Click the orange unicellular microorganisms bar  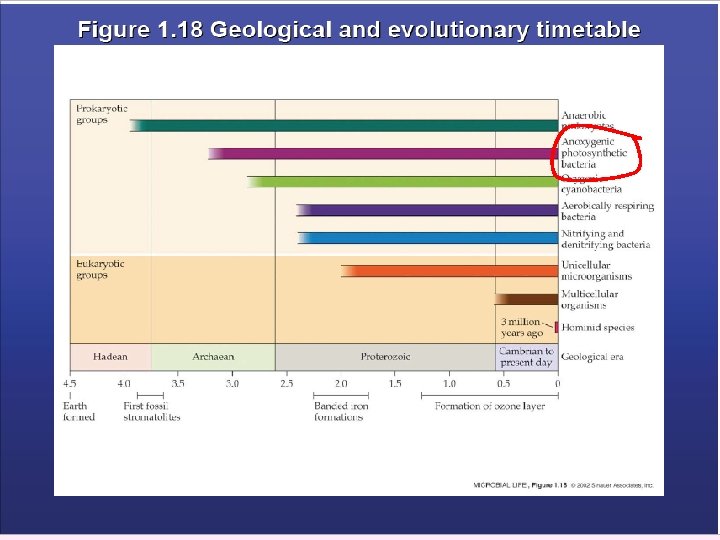point(450,271)
